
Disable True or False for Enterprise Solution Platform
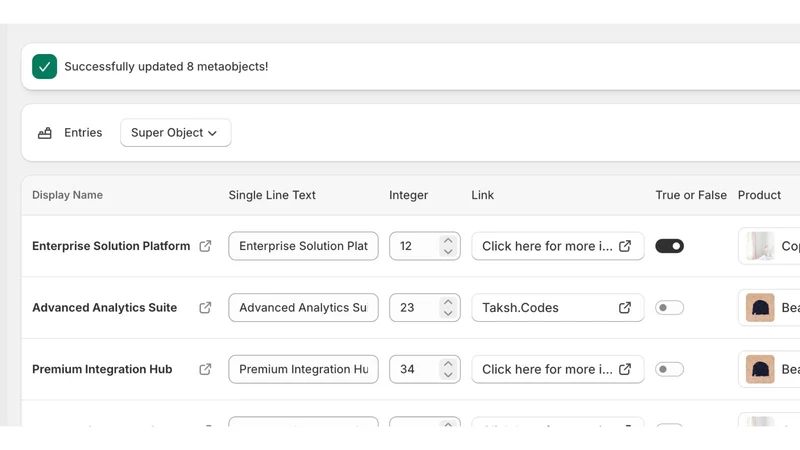(669, 246)
